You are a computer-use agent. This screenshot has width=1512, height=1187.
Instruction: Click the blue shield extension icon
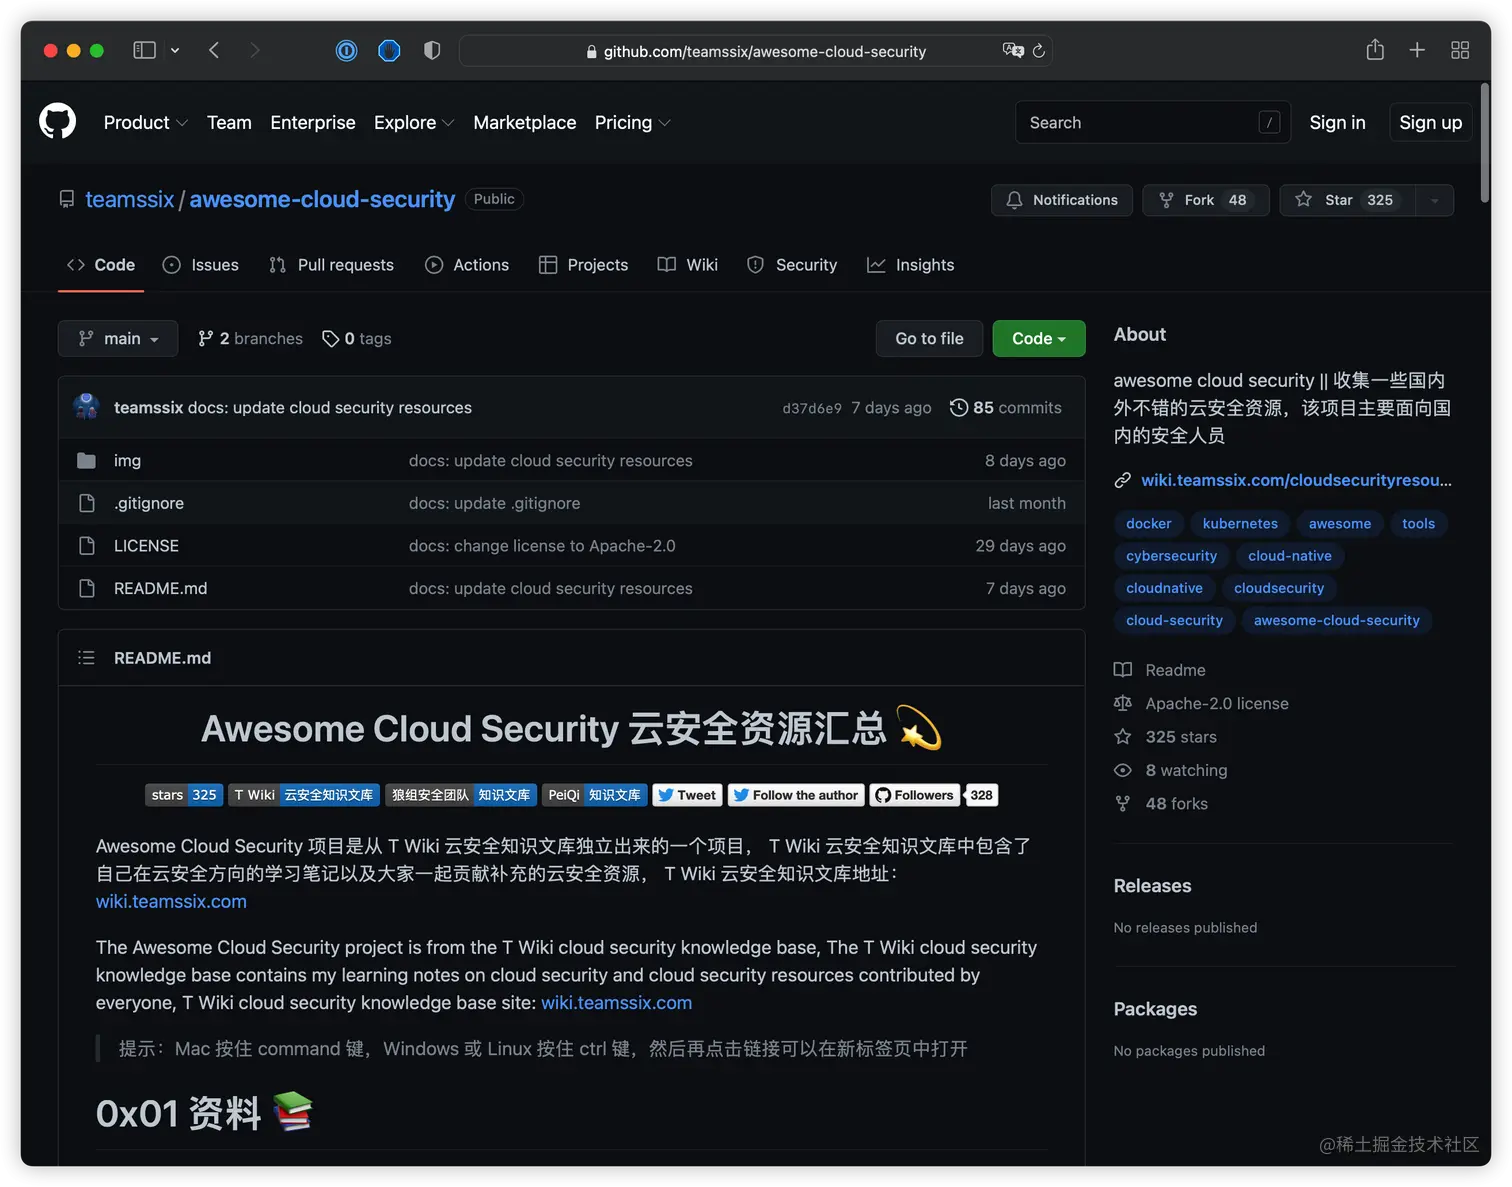click(x=389, y=50)
